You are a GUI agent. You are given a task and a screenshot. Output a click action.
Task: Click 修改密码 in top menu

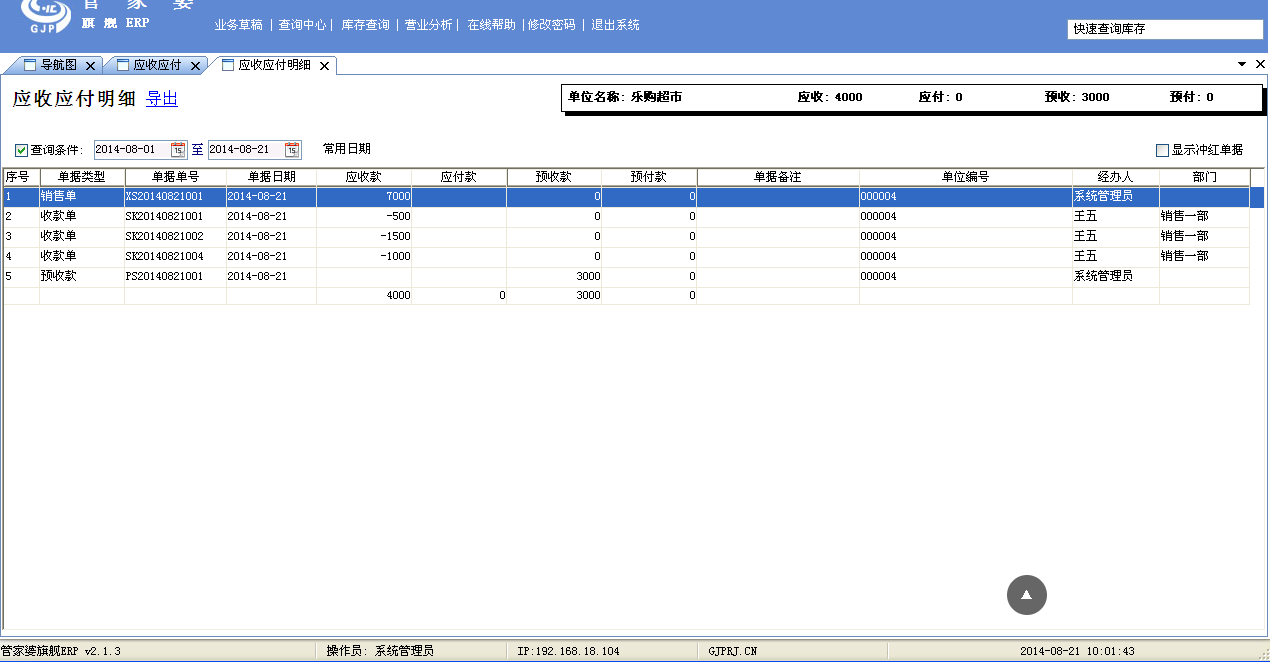(552, 25)
